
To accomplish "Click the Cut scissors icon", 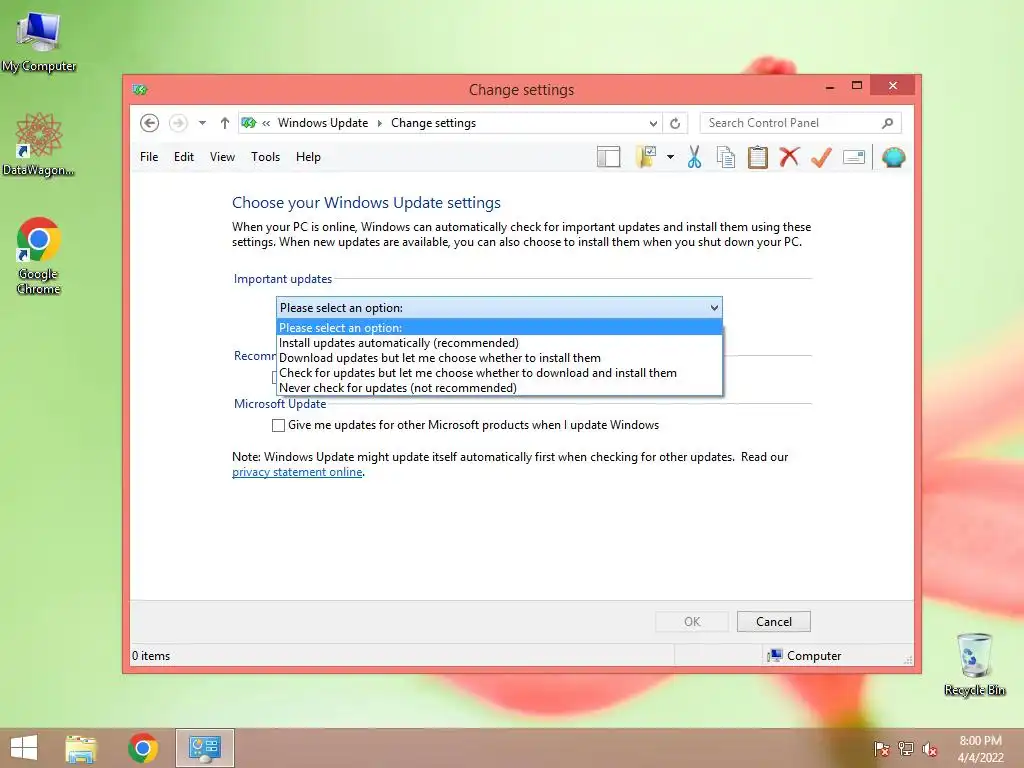I will 694,157.
